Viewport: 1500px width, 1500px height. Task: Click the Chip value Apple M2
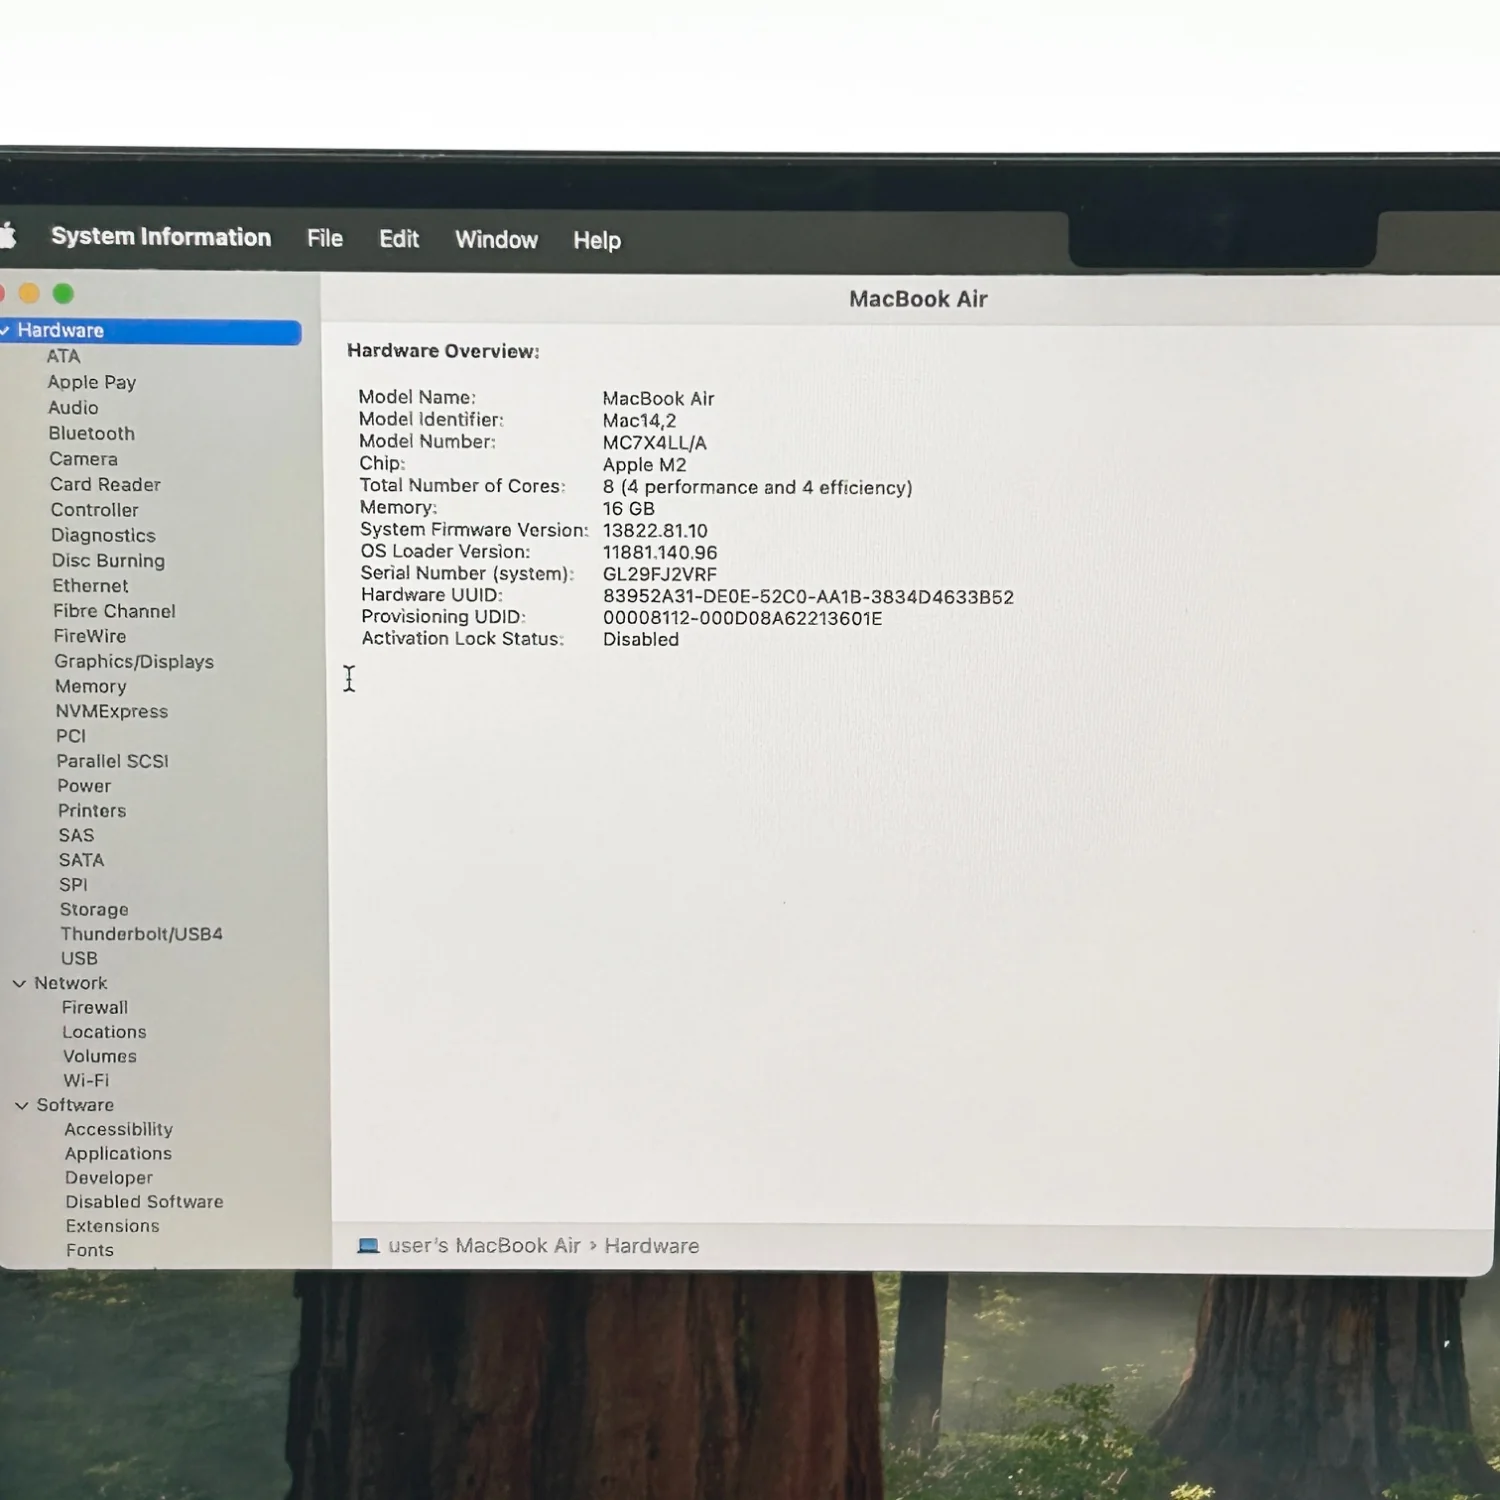pyautogui.click(x=645, y=465)
